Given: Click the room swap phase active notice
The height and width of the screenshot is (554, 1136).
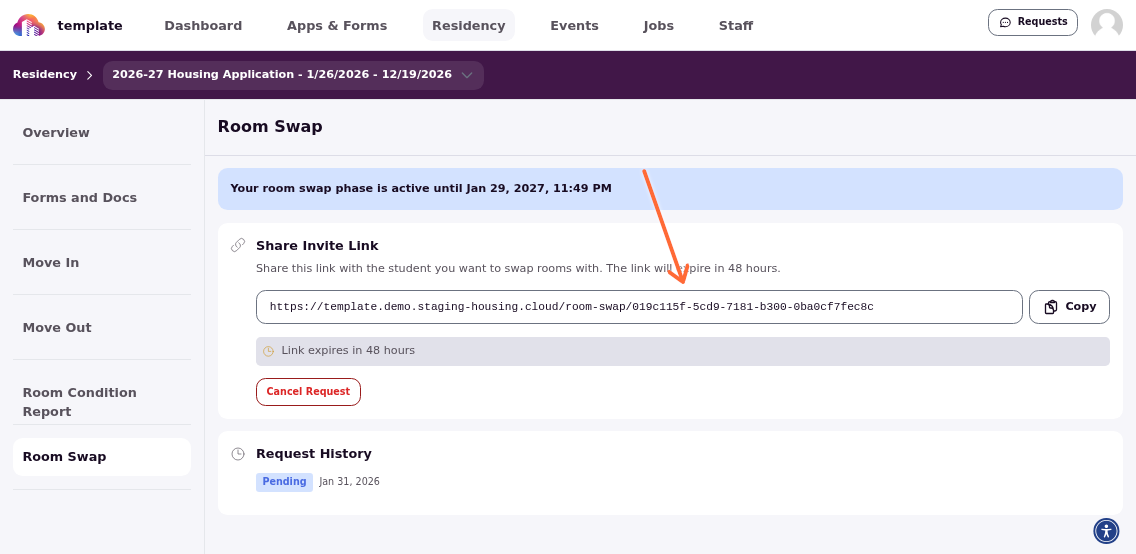Looking at the screenshot, I should (670, 189).
